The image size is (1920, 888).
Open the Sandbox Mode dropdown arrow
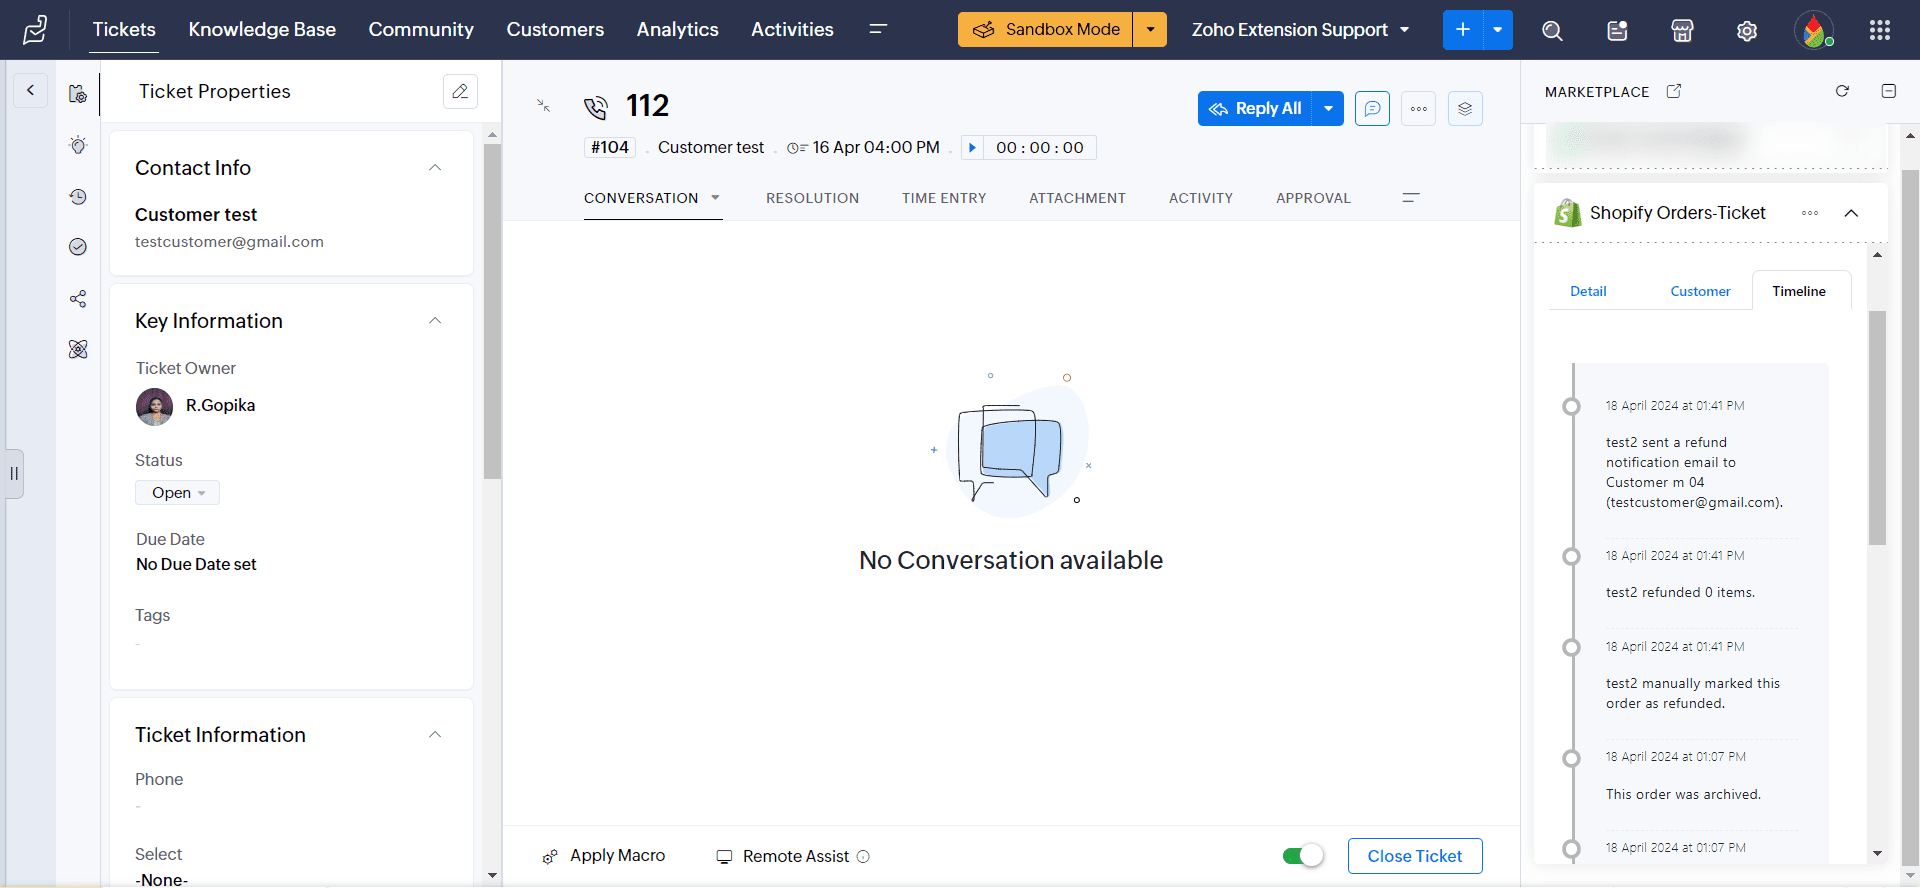pos(1150,30)
